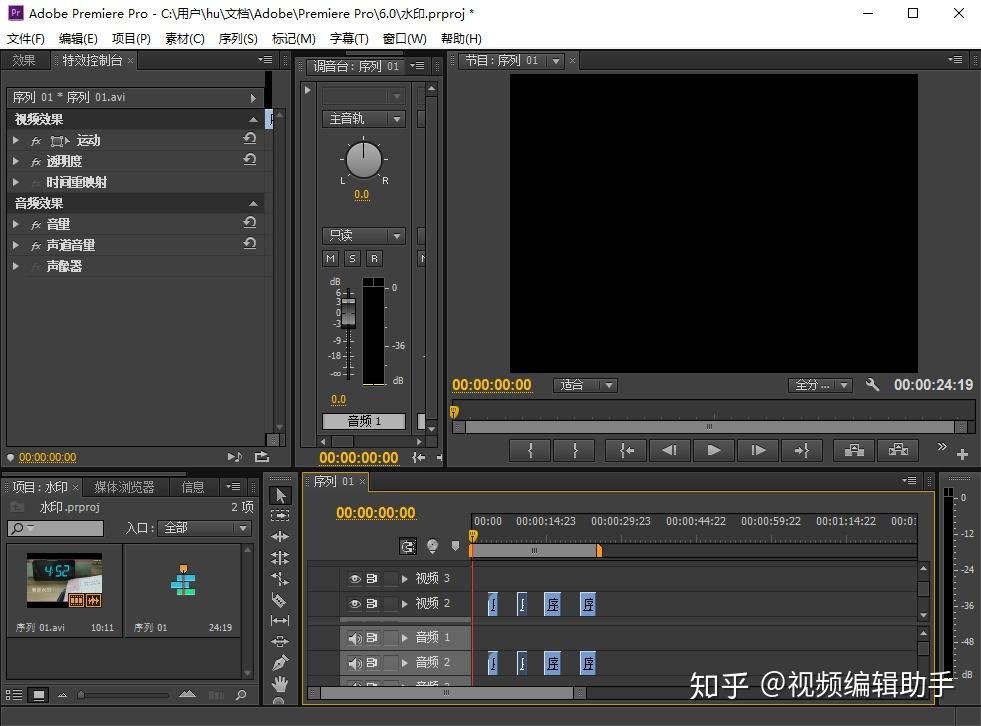Mute audio mixer track with M

(x=331, y=258)
